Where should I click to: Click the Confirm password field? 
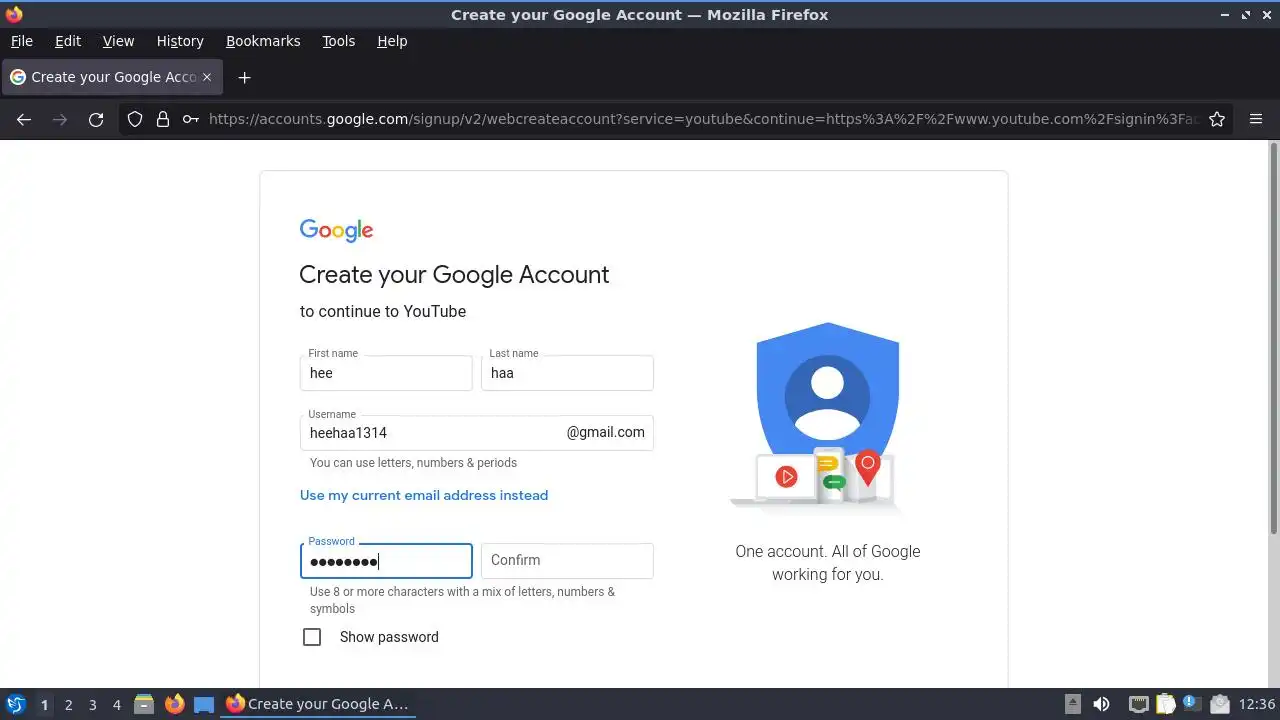[567, 561]
